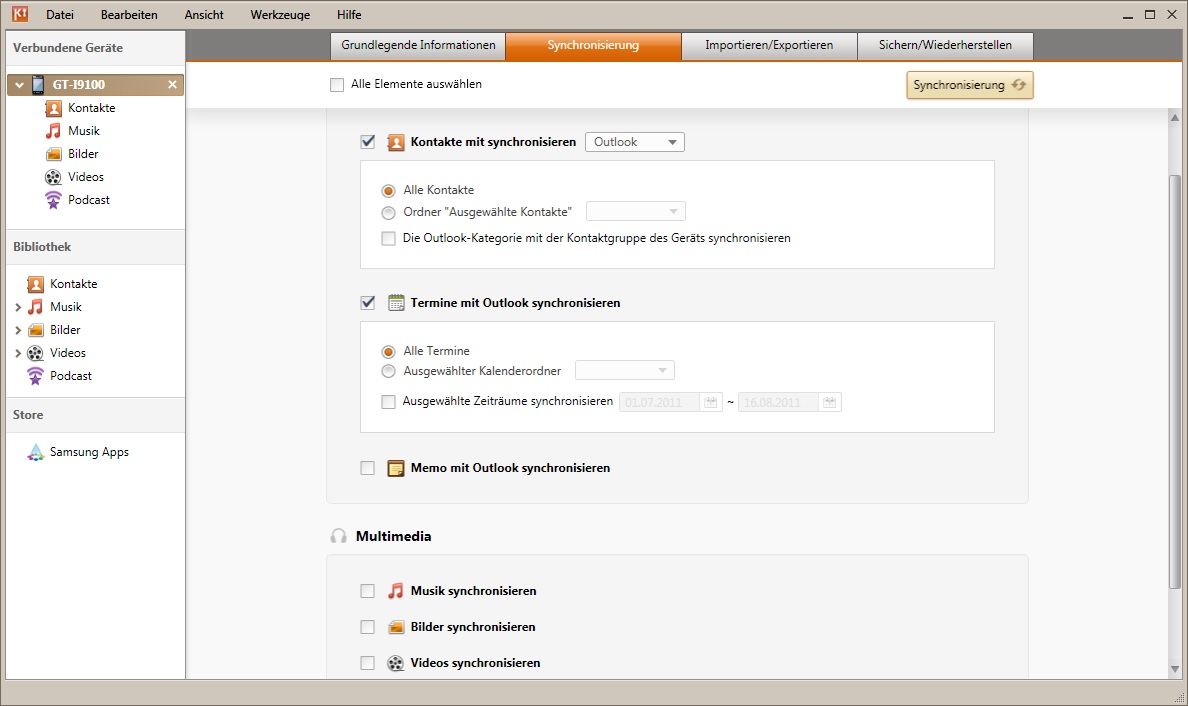
Task: Switch to Importieren/Exportieren tab
Action: [768, 45]
